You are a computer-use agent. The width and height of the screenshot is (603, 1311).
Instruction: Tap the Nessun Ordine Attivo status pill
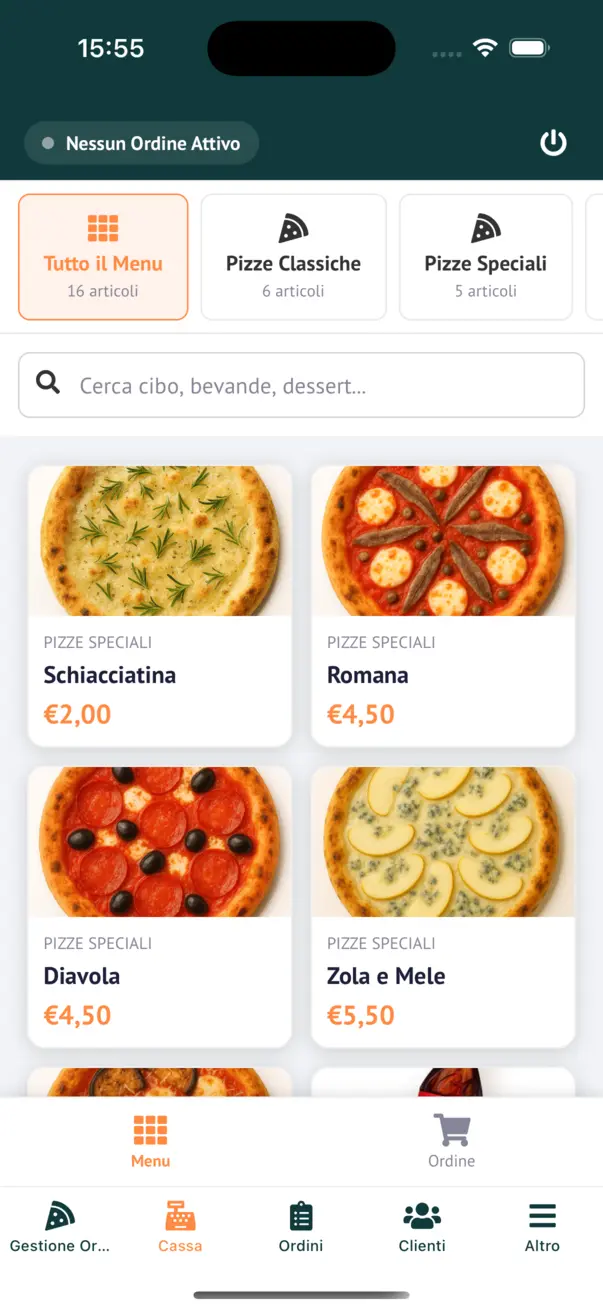pyautogui.click(x=141, y=143)
